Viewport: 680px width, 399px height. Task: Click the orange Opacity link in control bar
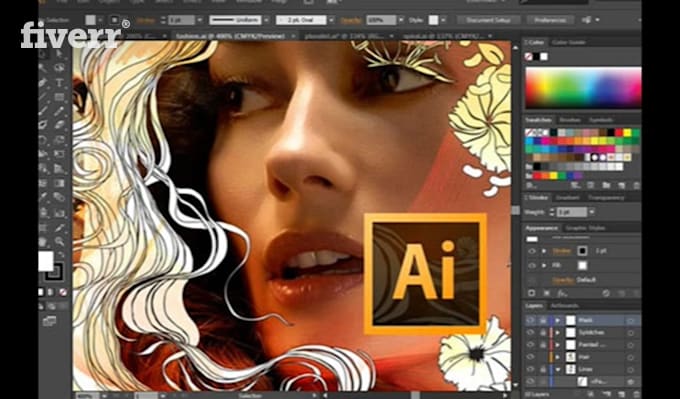(x=351, y=20)
